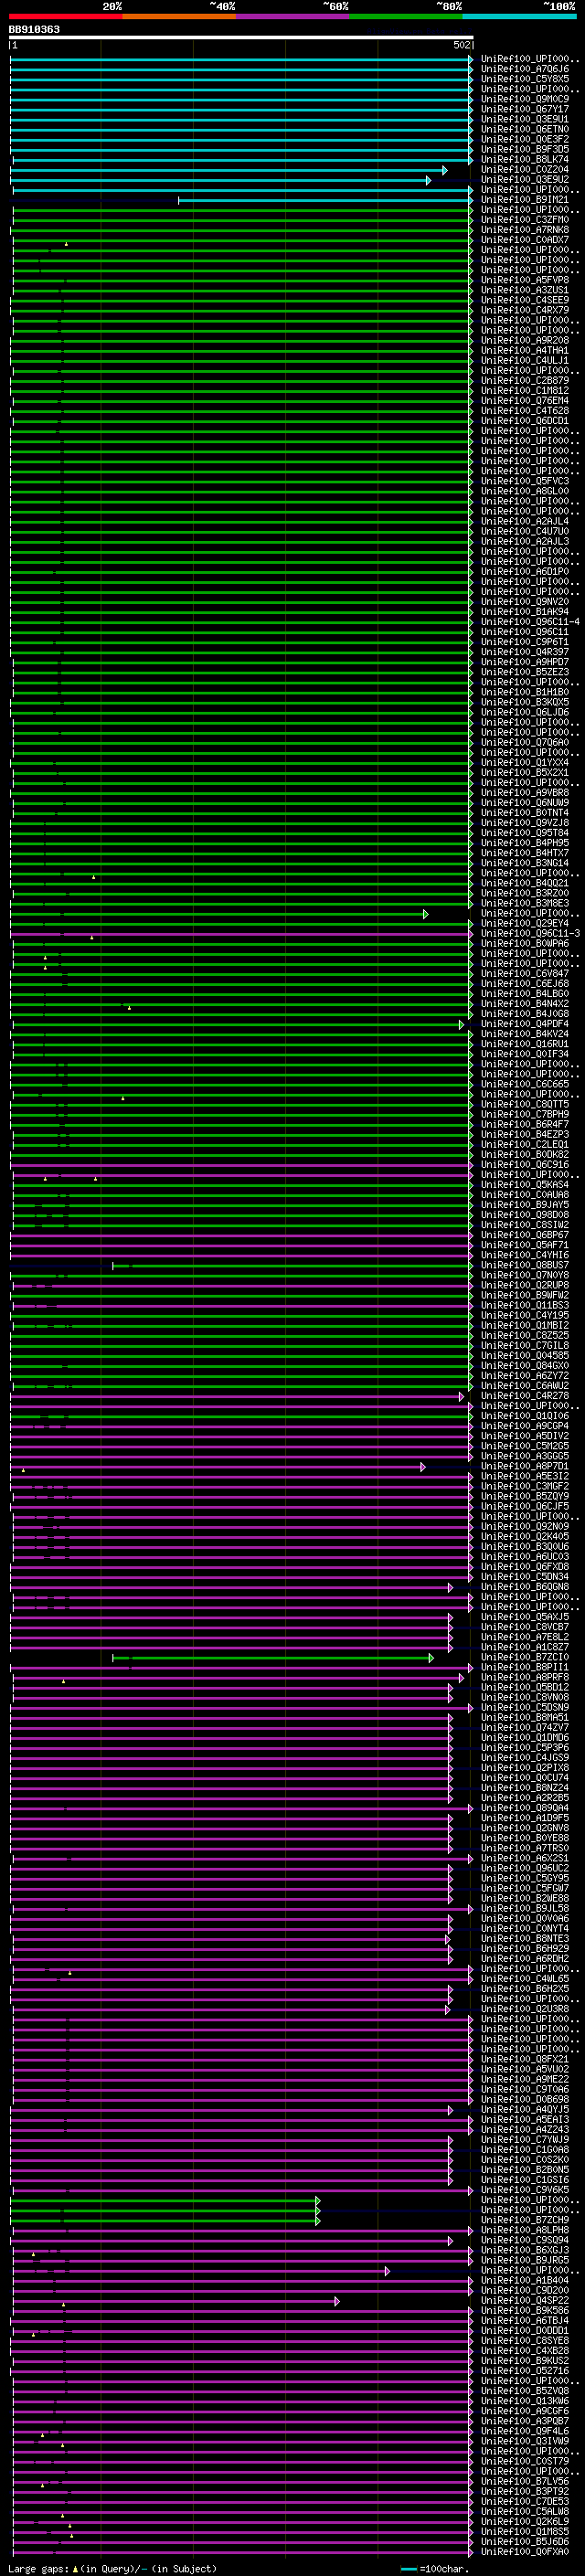This screenshot has width=585, height=2576.
Task: Select hit UniRef100_C4SEE9
Action: click(525, 300)
